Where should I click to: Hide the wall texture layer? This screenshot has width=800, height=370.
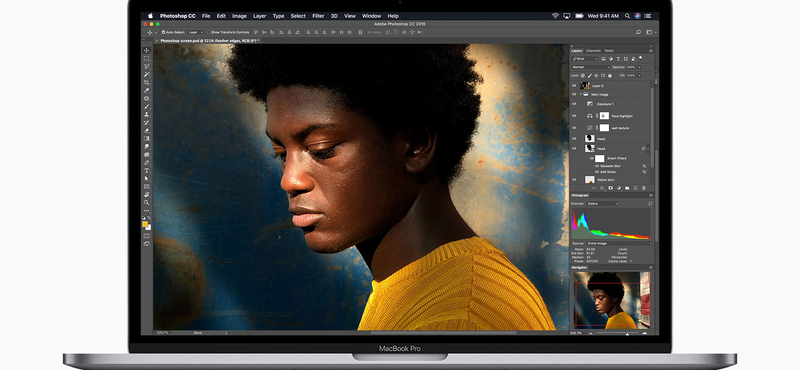[x=574, y=128]
